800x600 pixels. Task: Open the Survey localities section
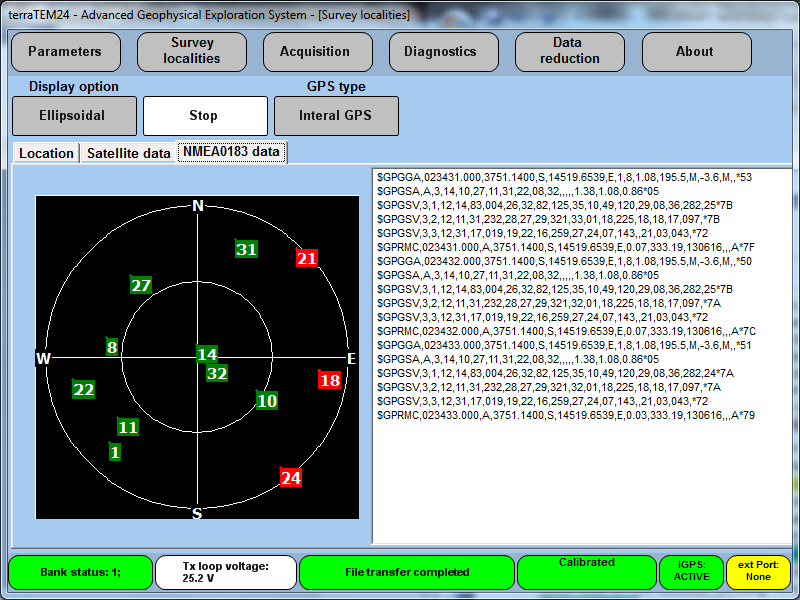pos(192,52)
